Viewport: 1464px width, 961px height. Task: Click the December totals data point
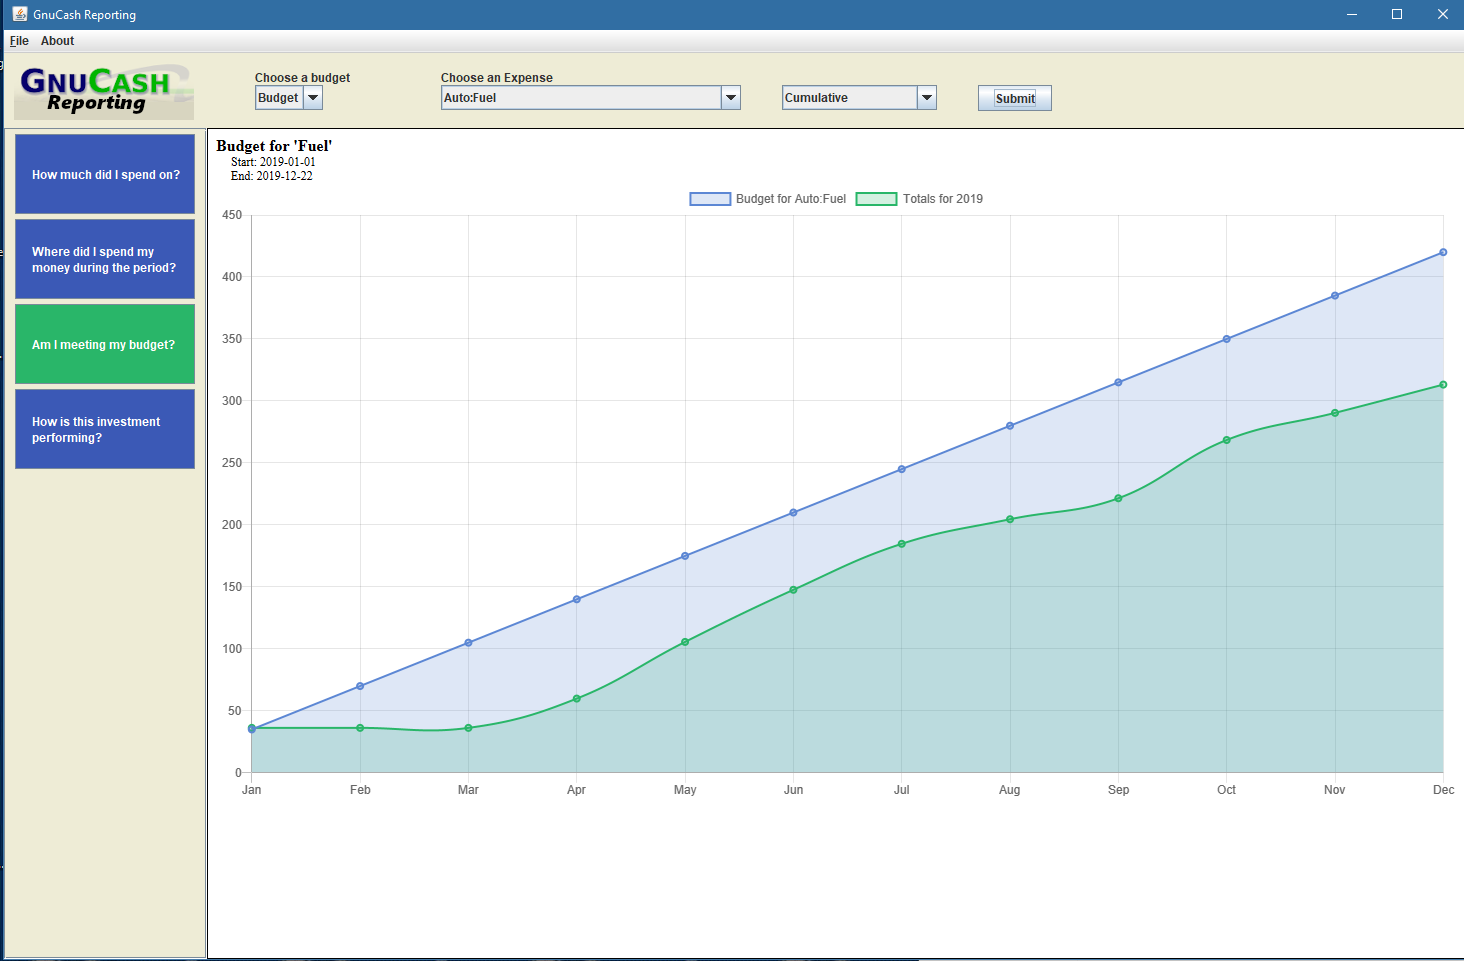(1443, 385)
